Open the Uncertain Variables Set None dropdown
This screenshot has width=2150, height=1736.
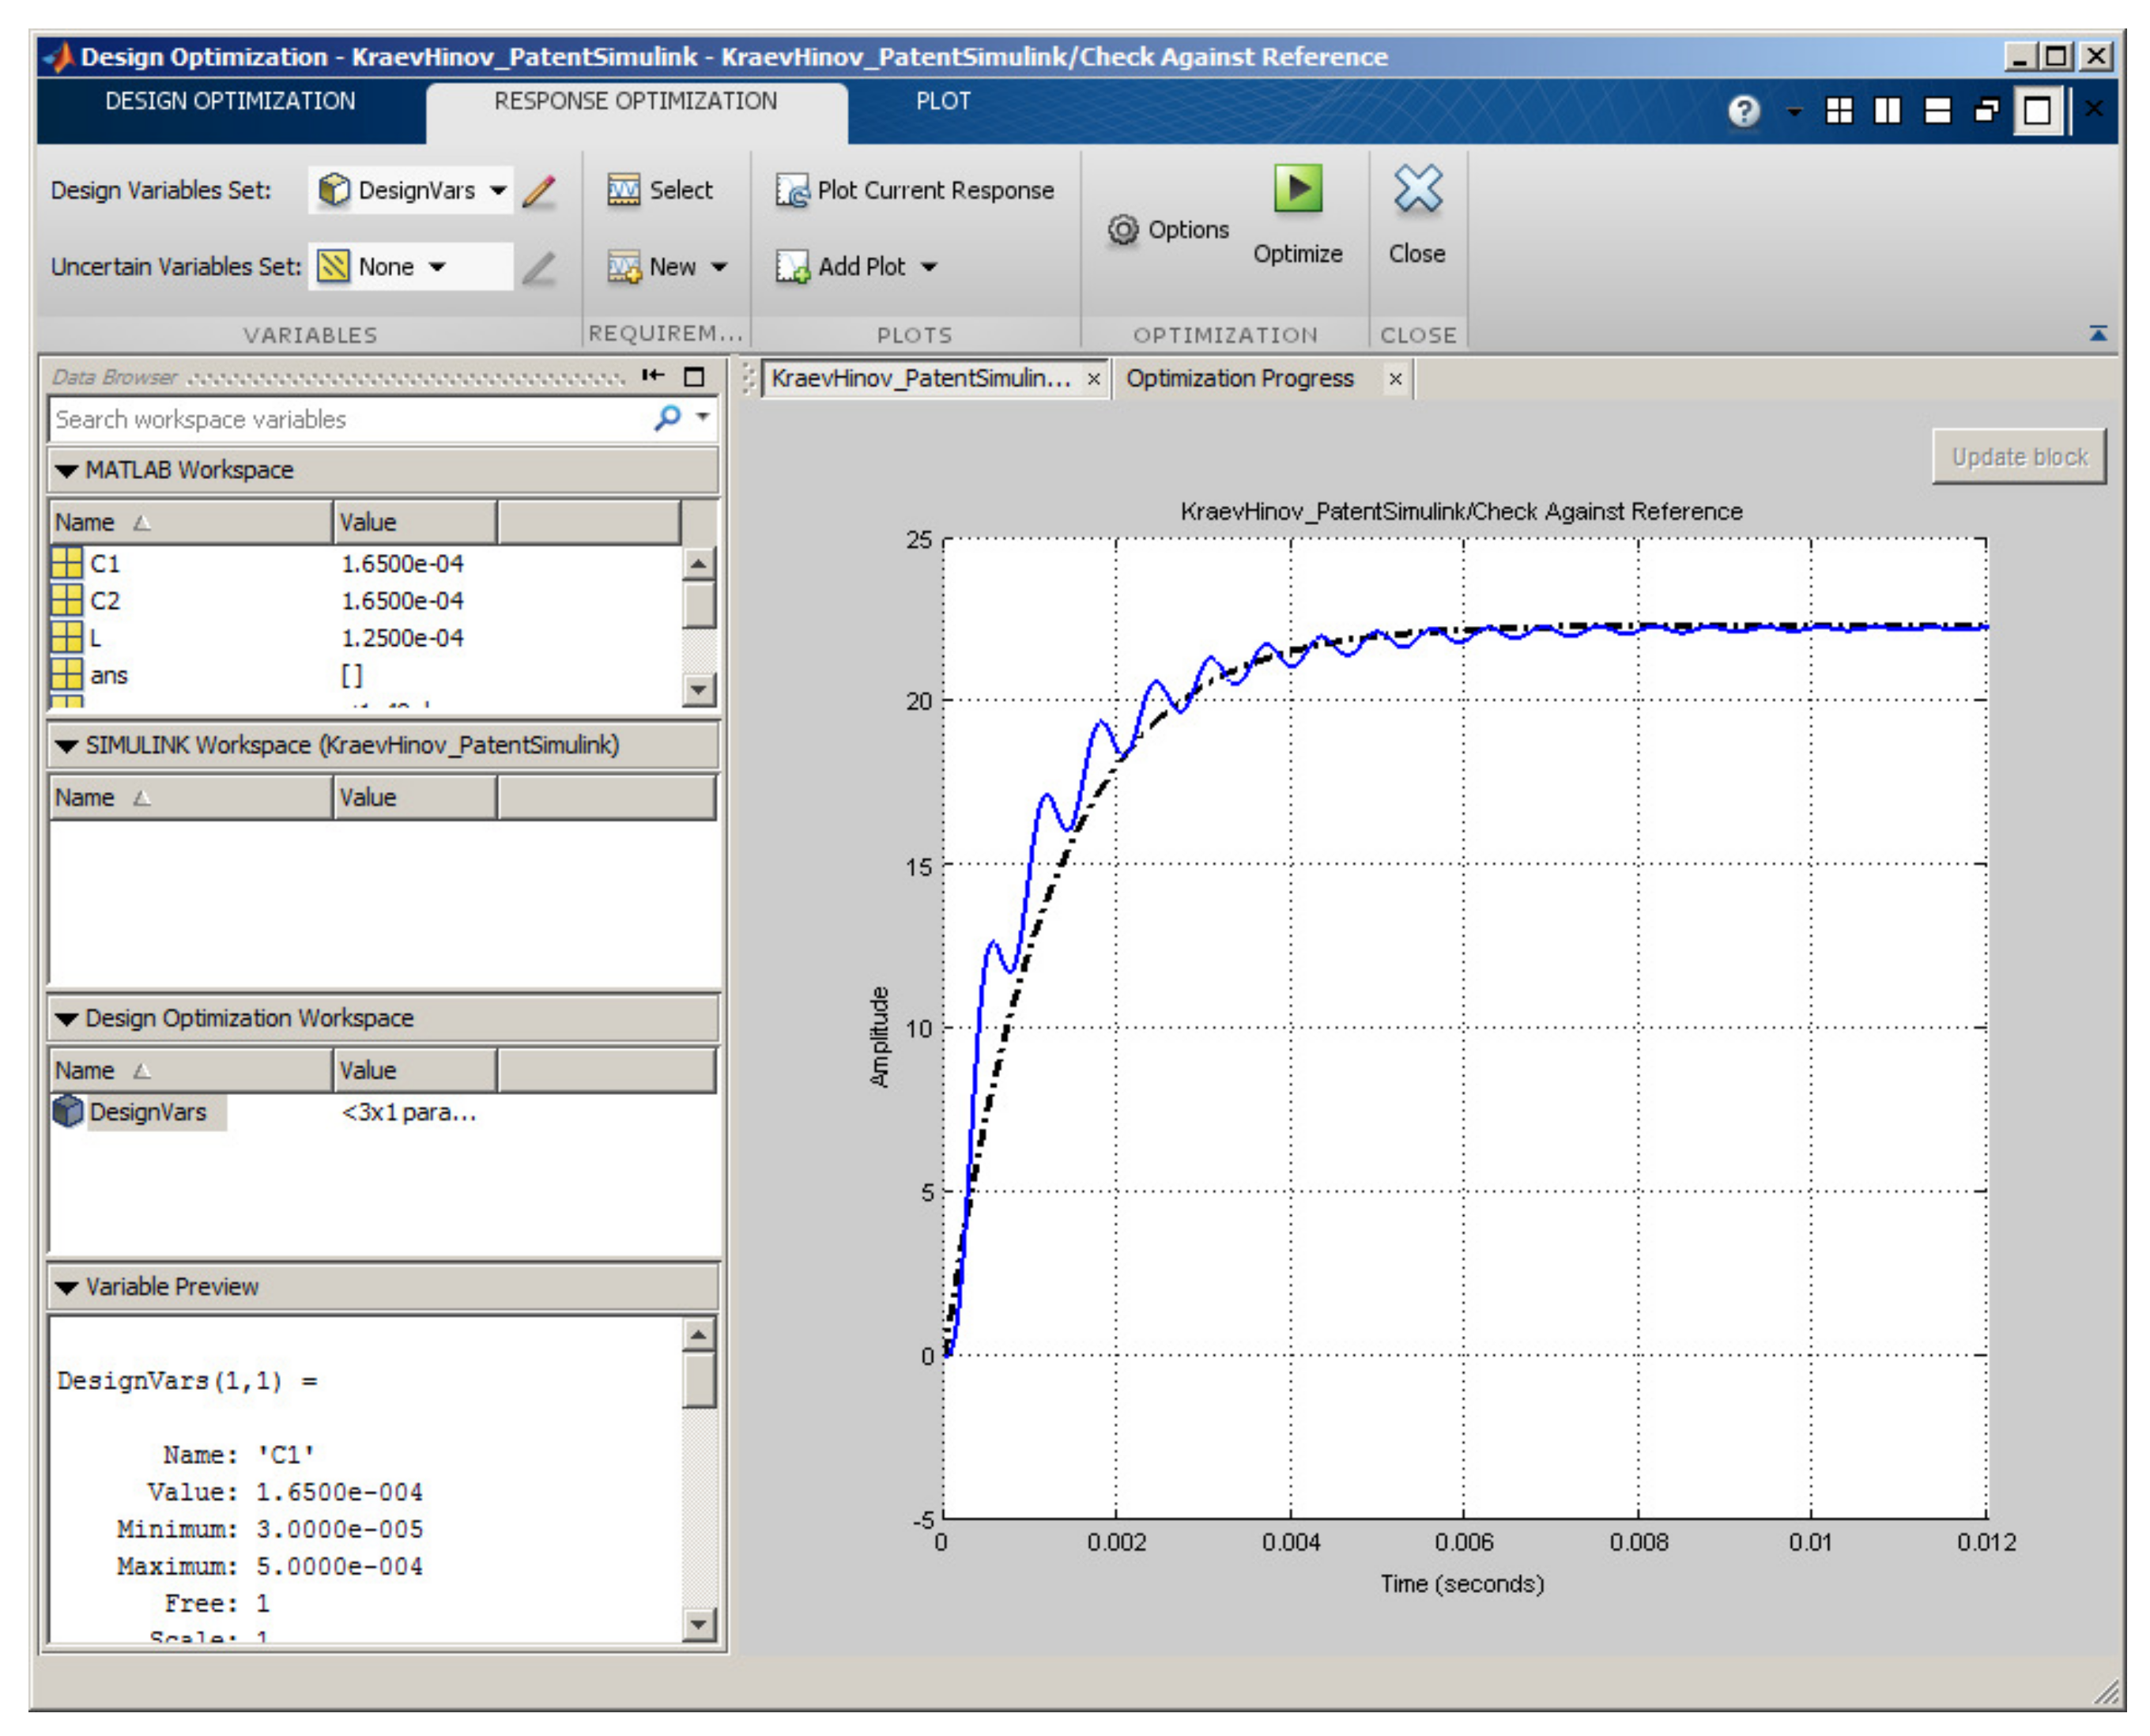click(437, 267)
